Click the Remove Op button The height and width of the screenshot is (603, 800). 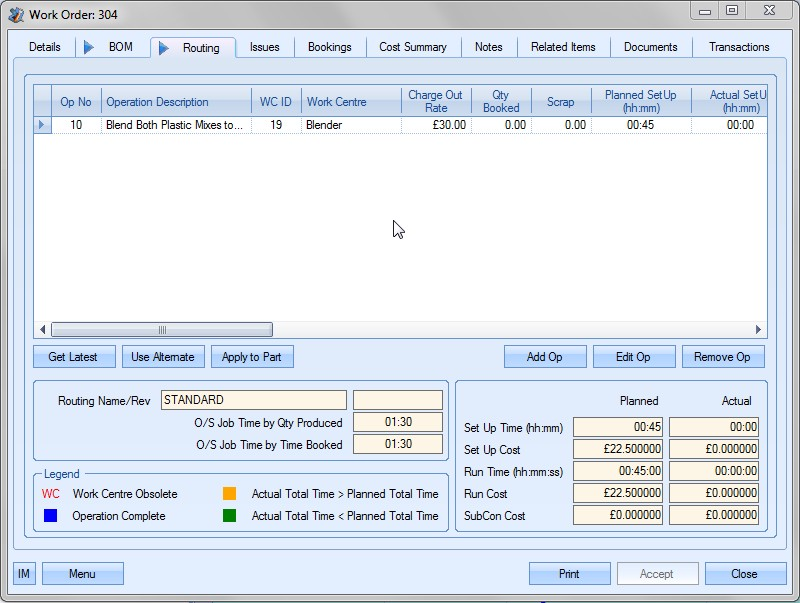pos(722,357)
